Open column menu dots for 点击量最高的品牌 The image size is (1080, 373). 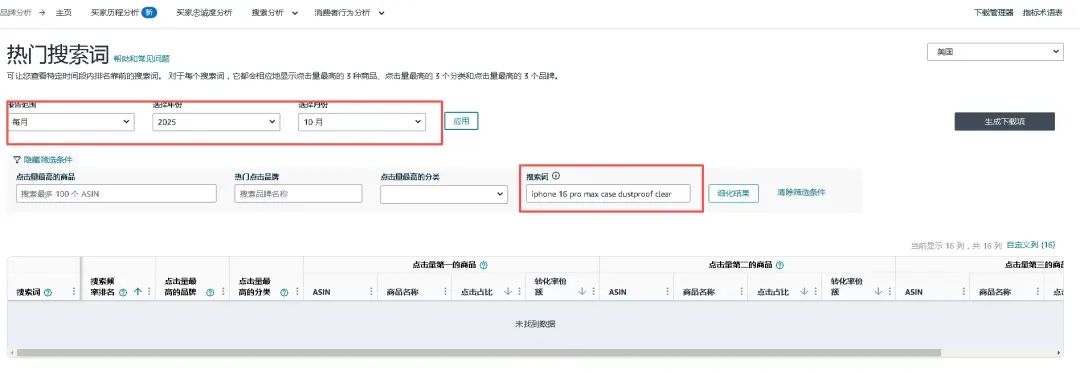point(222,292)
